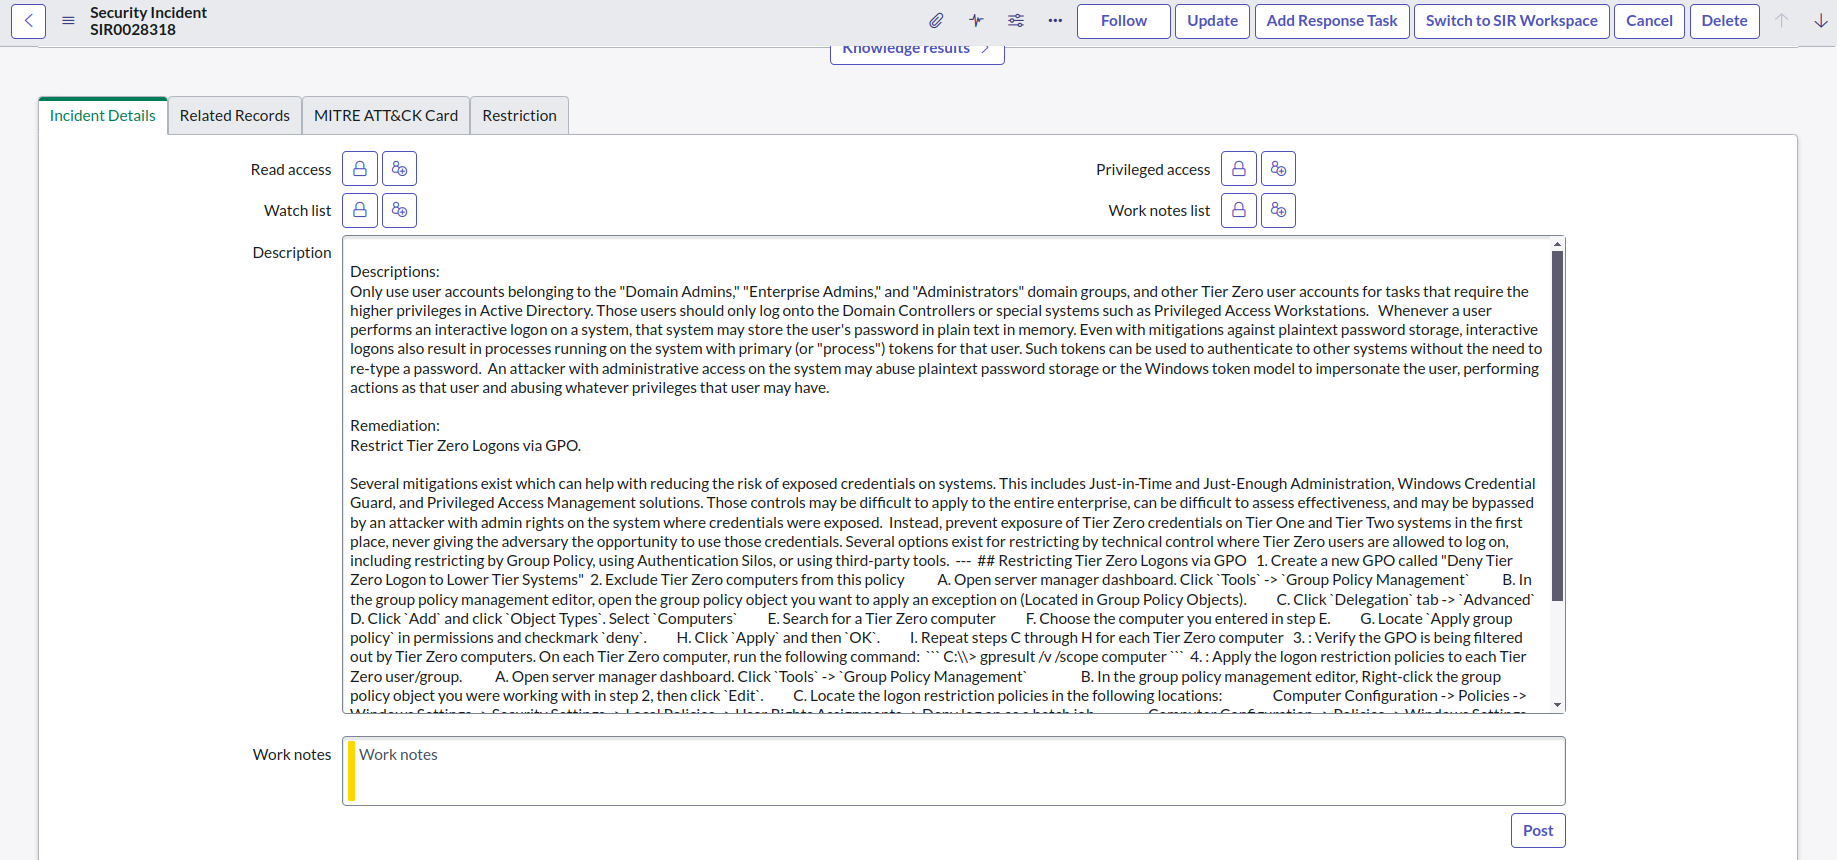
Task: Open the Restriction tab
Action: click(519, 115)
